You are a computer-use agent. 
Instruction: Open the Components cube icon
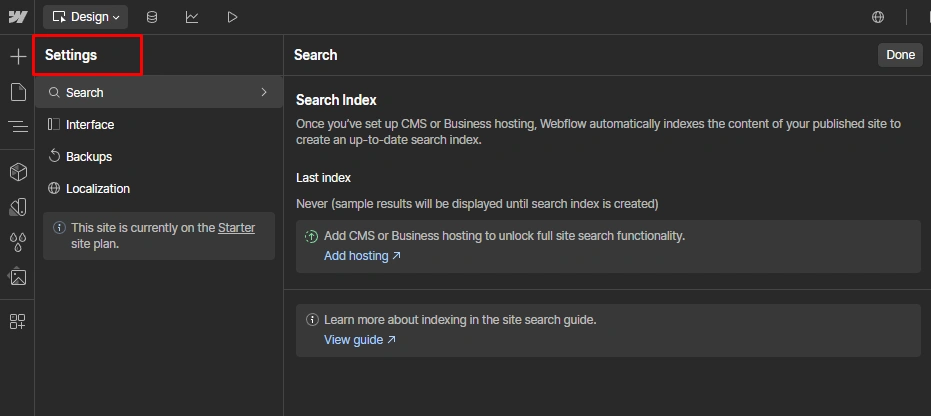coord(18,172)
